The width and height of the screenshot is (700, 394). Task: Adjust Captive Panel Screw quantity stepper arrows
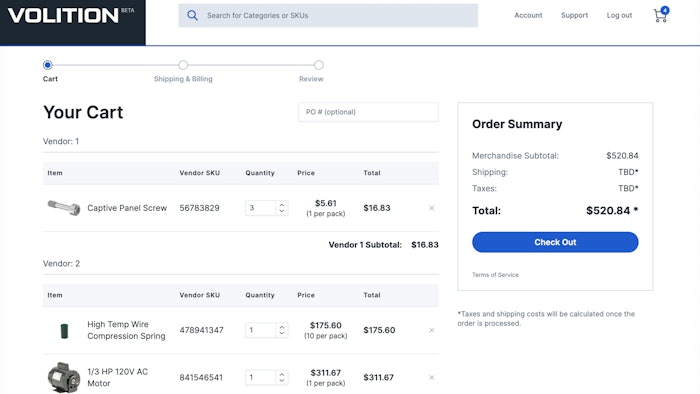[x=282, y=208]
